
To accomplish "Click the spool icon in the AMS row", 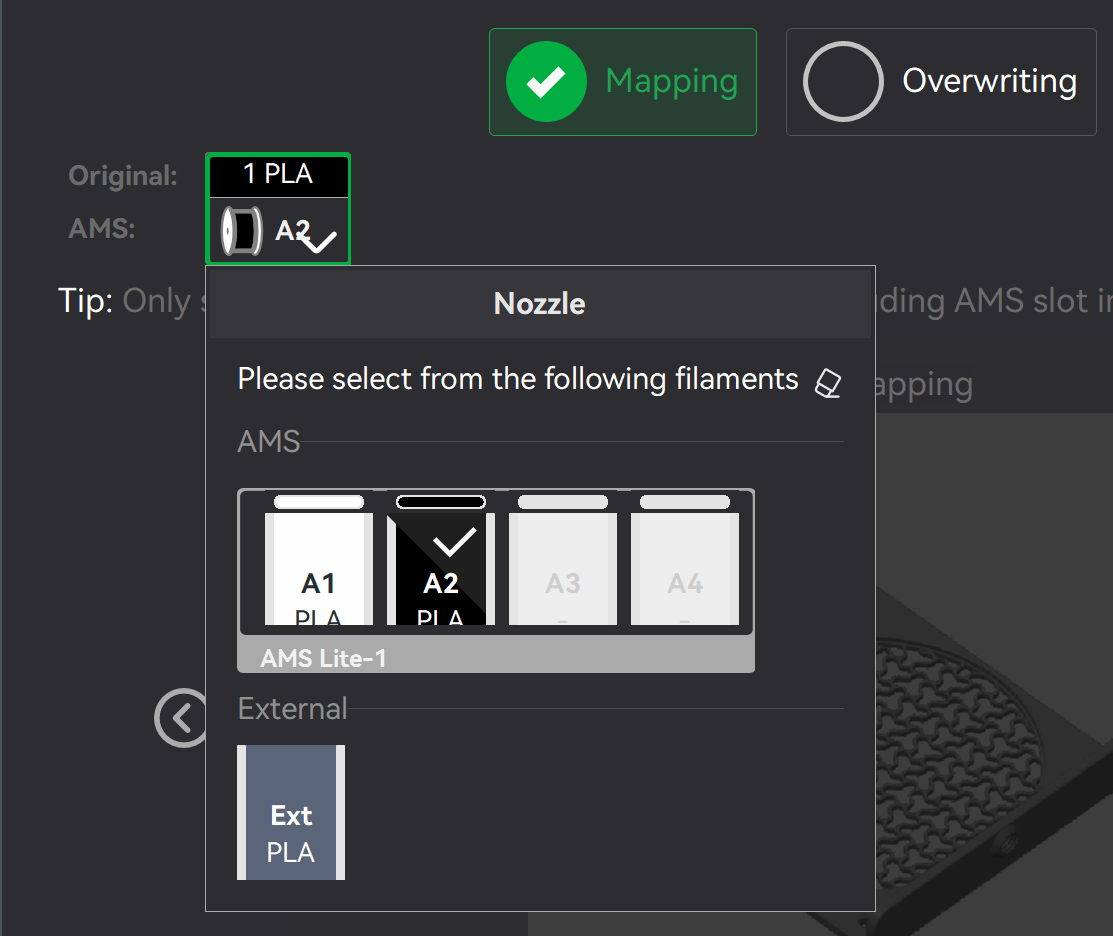I will tap(241, 231).
